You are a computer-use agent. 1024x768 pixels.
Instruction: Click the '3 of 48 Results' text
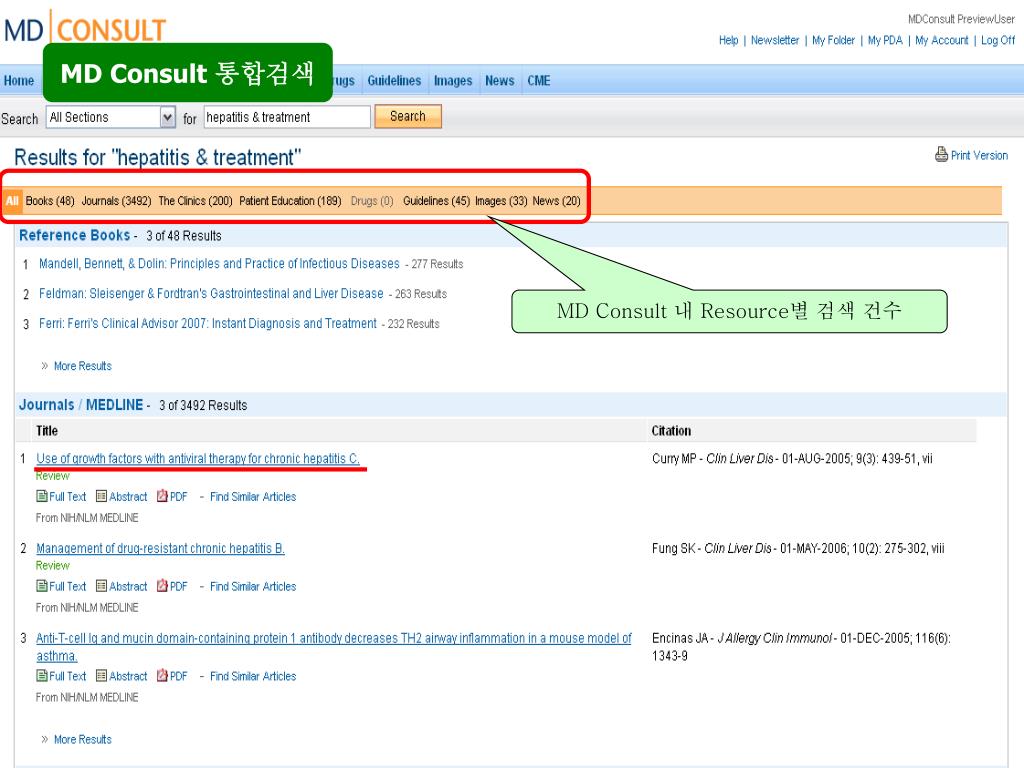[x=184, y=236]
